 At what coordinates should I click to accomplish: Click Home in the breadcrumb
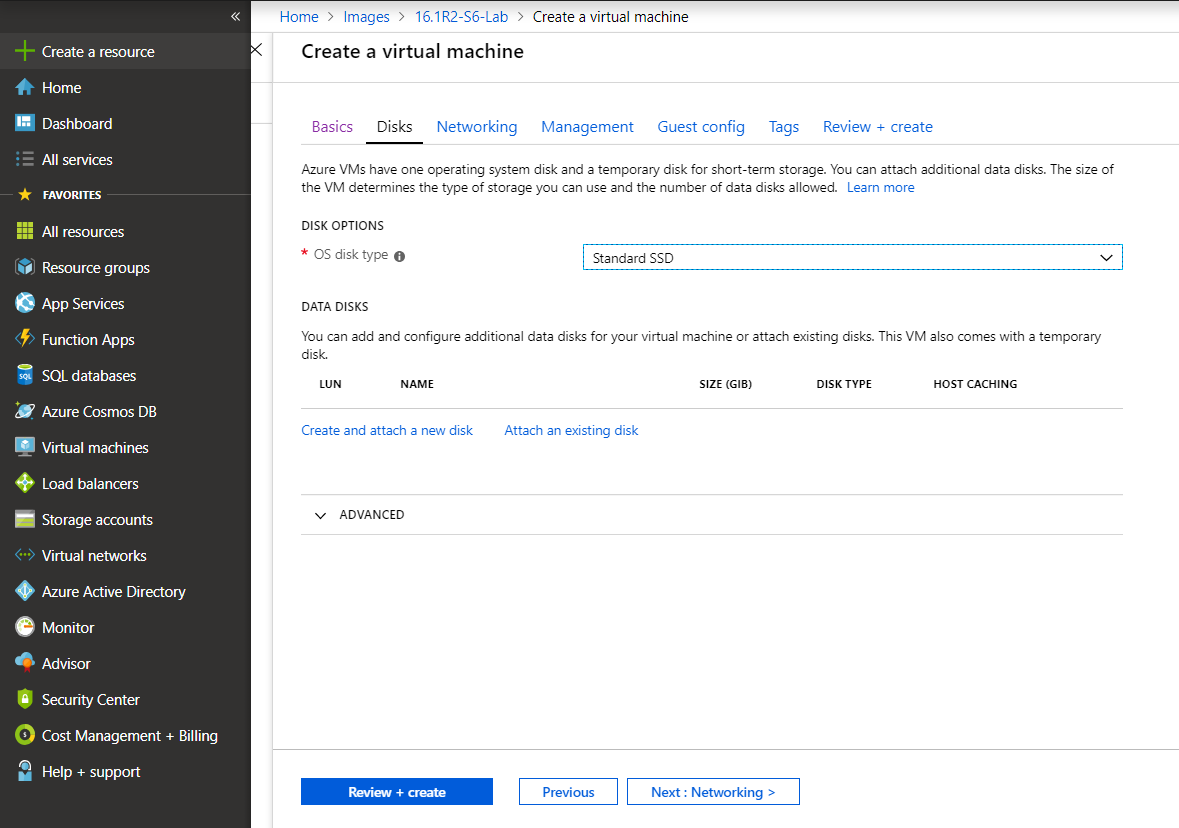(x=299, y=17)
